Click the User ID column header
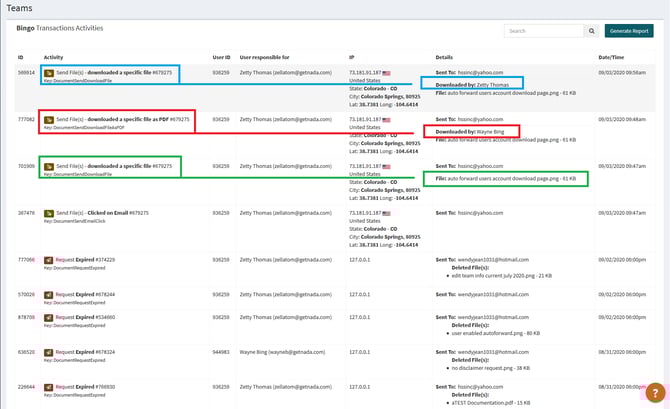This screenshot has width=670, height=409. [x=222, y=58]
